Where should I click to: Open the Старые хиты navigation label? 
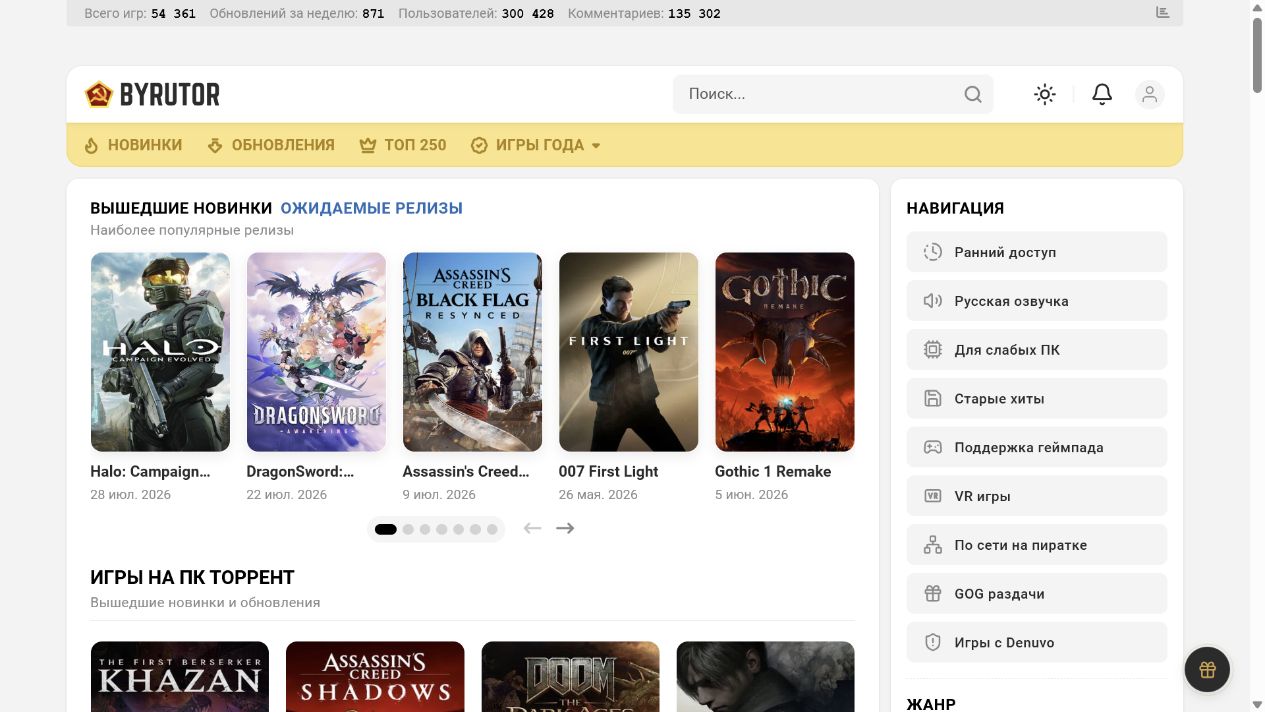[999, 398]
